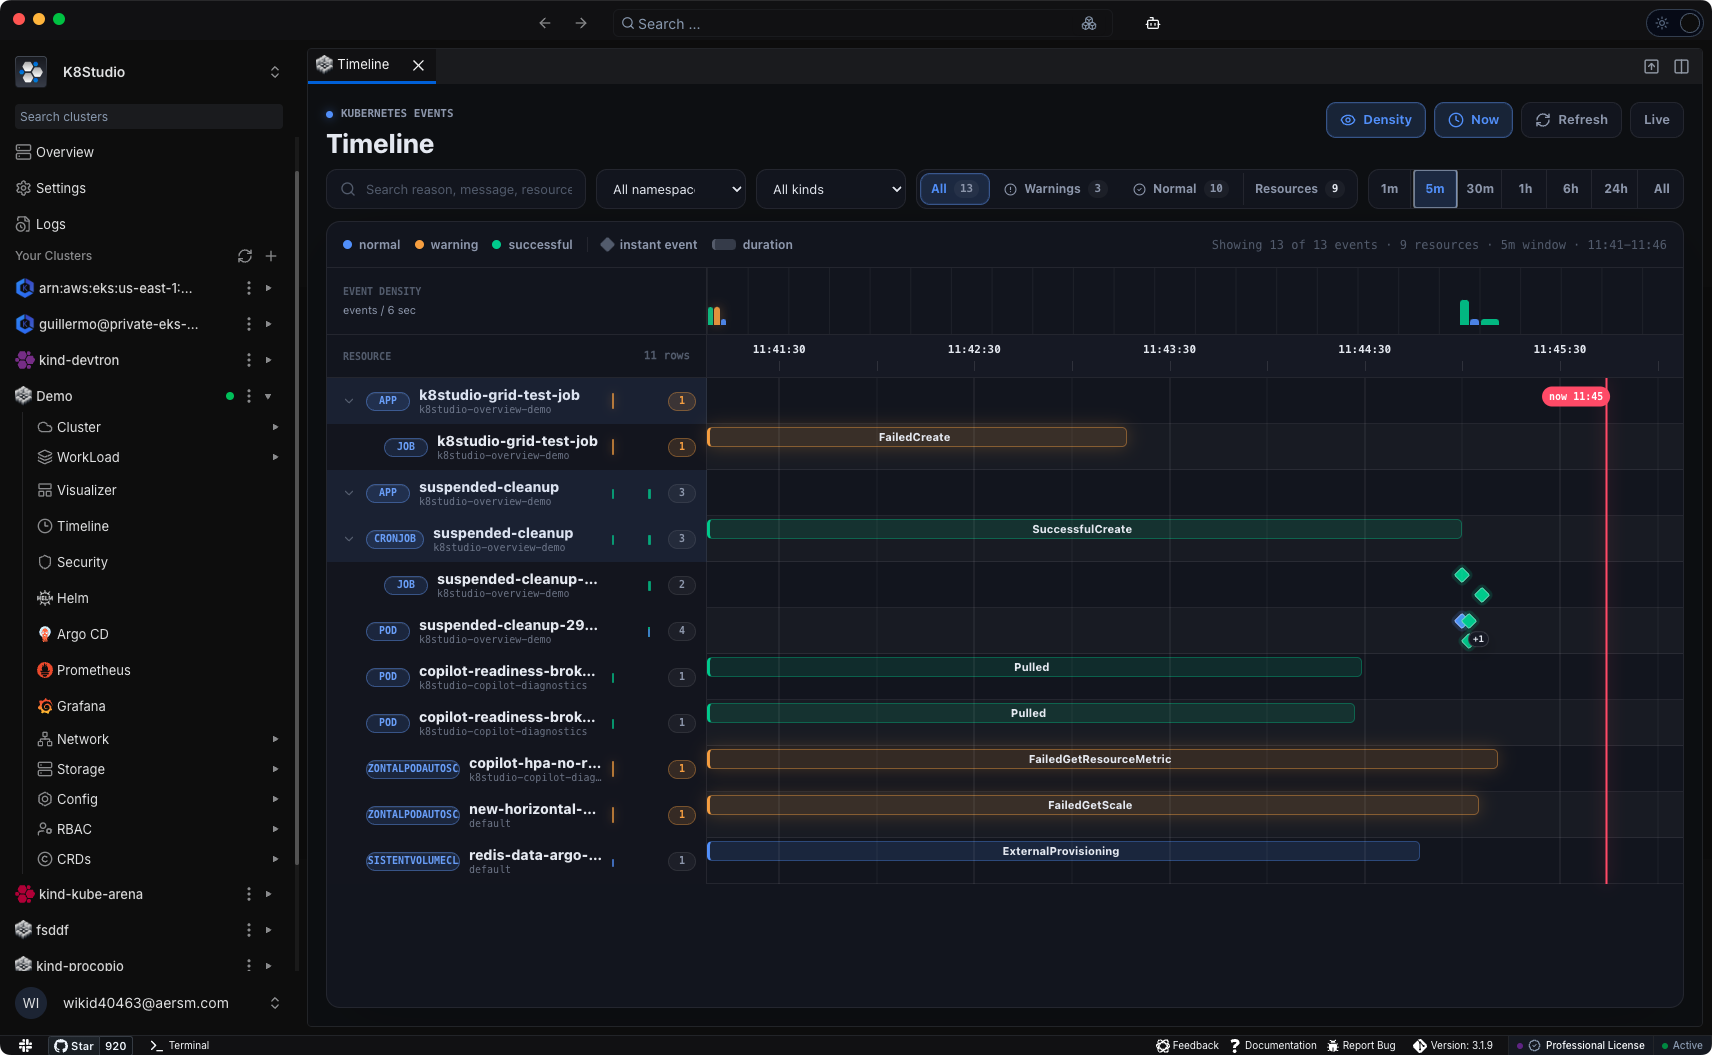Collapse the suspended-cleanup APP row
Screen dimensions: 1712x1055
(349, 493)
